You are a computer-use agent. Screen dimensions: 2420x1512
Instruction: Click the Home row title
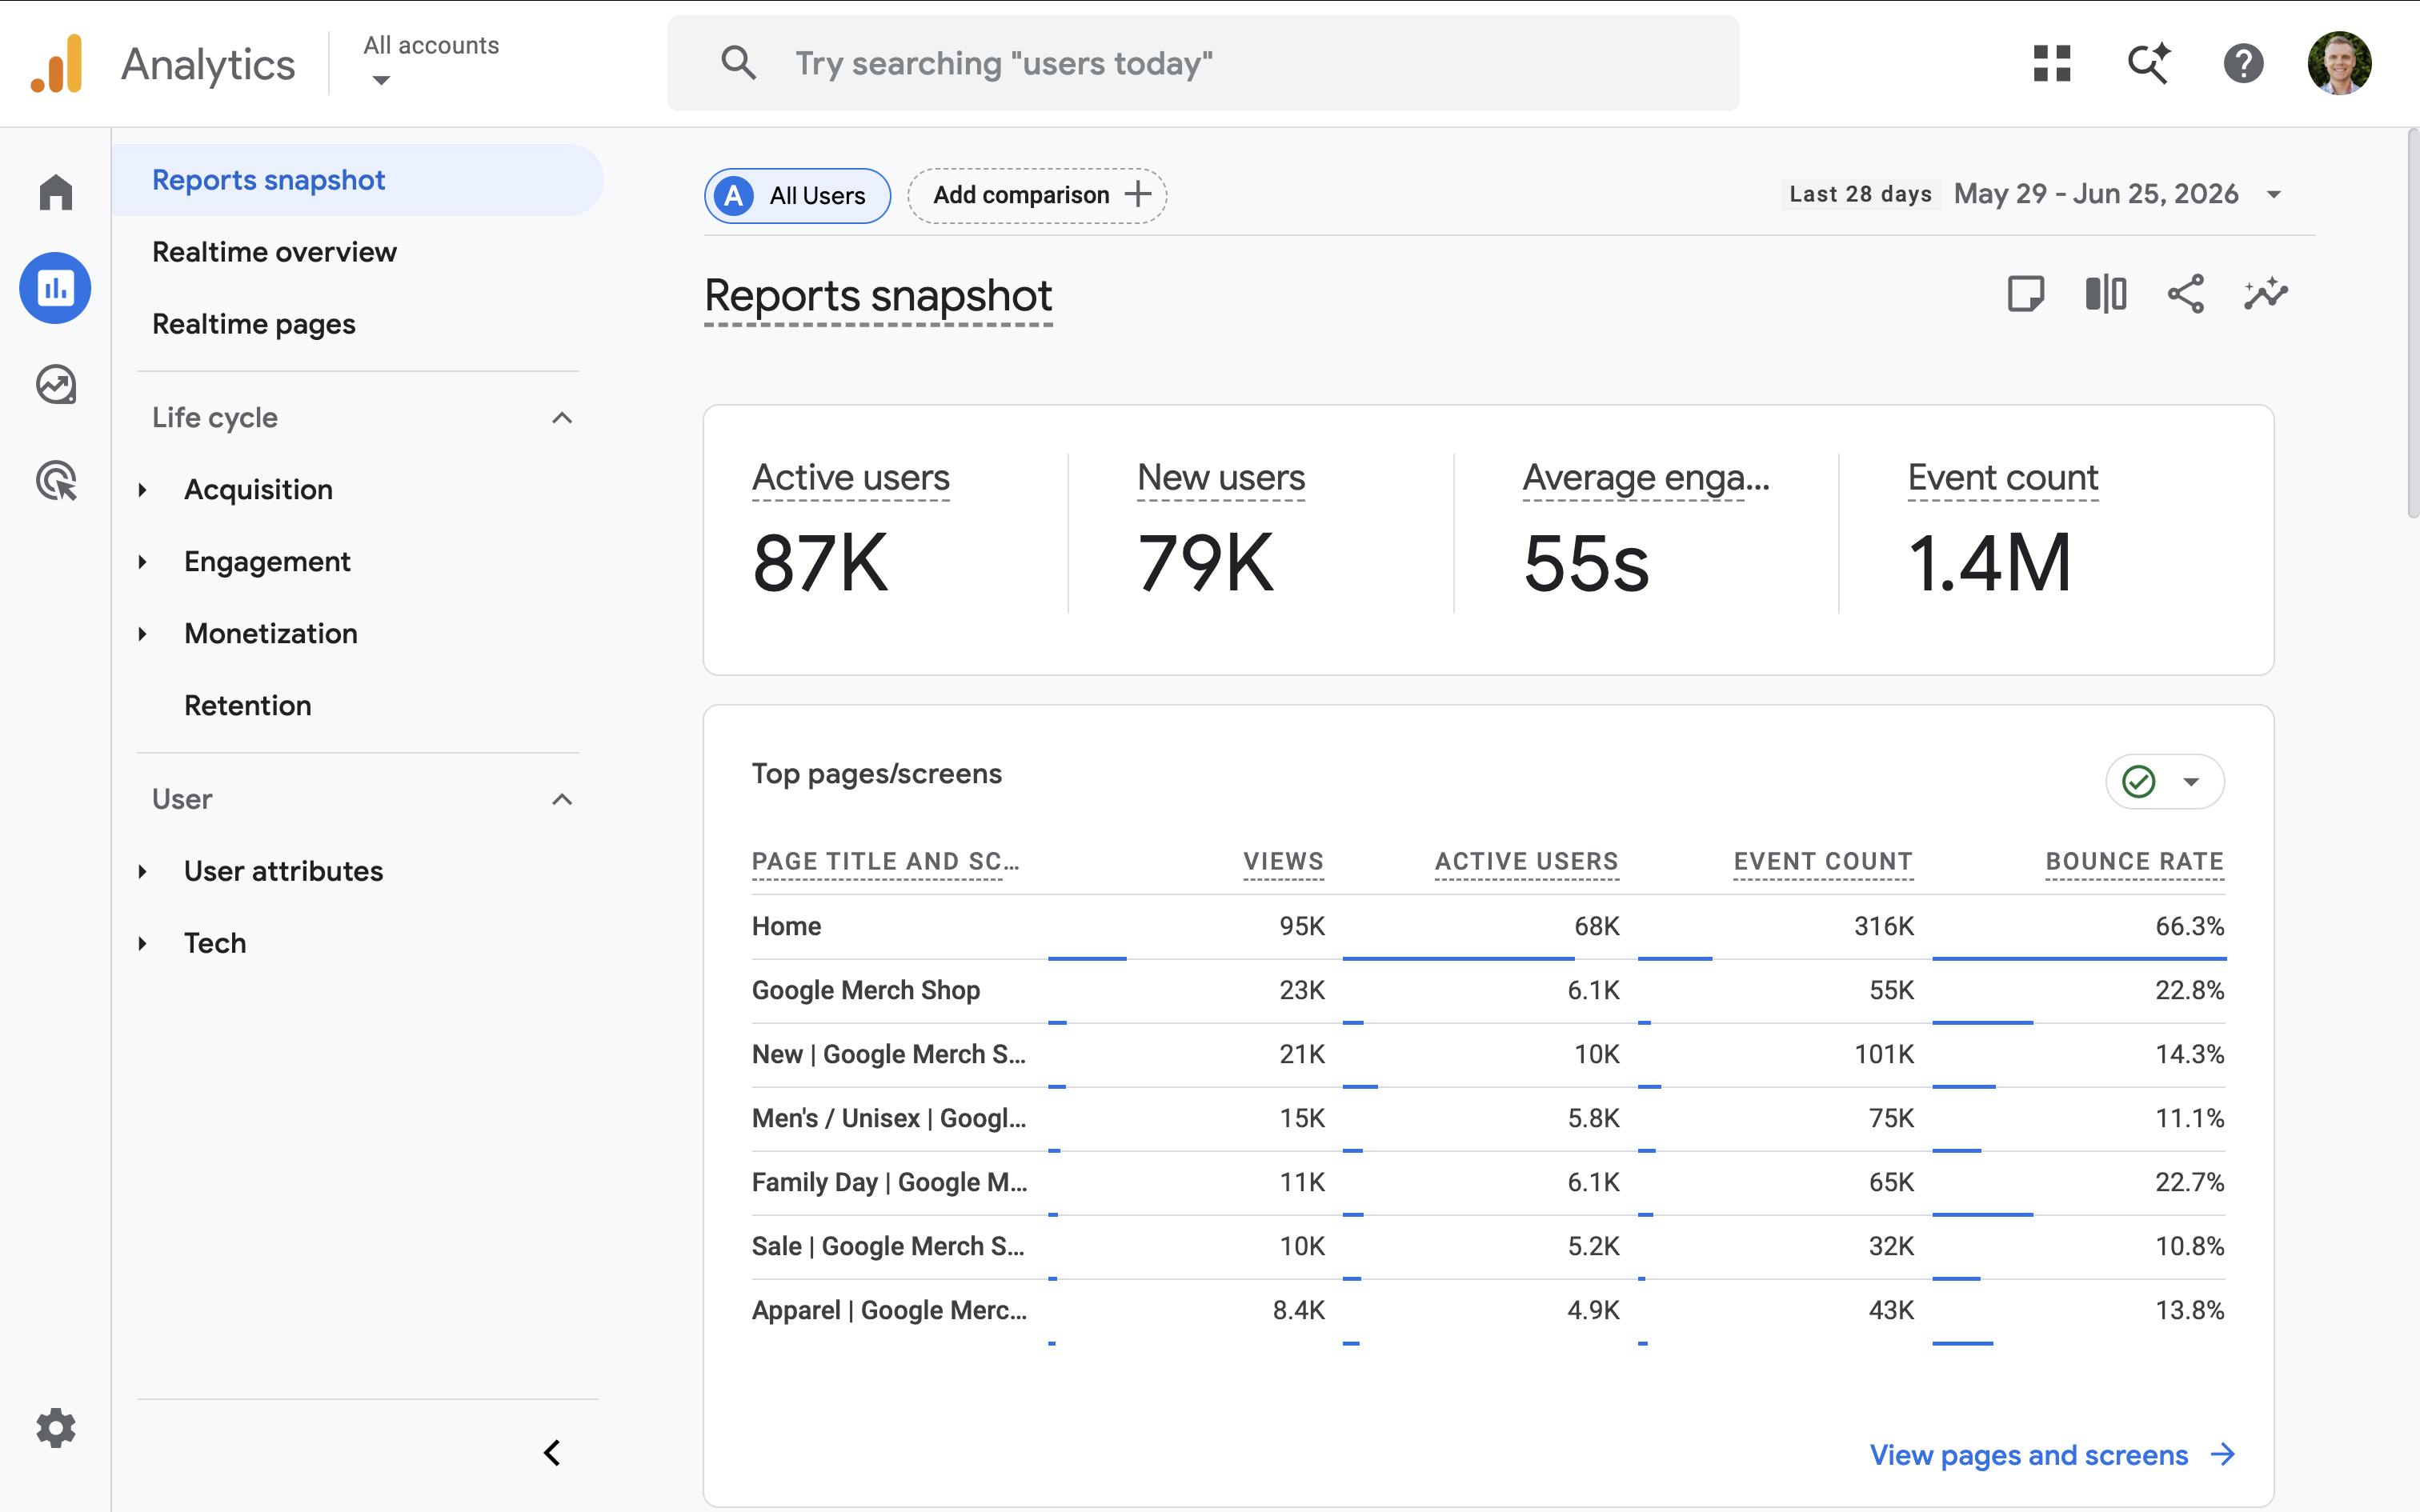(x=786, y=926)
